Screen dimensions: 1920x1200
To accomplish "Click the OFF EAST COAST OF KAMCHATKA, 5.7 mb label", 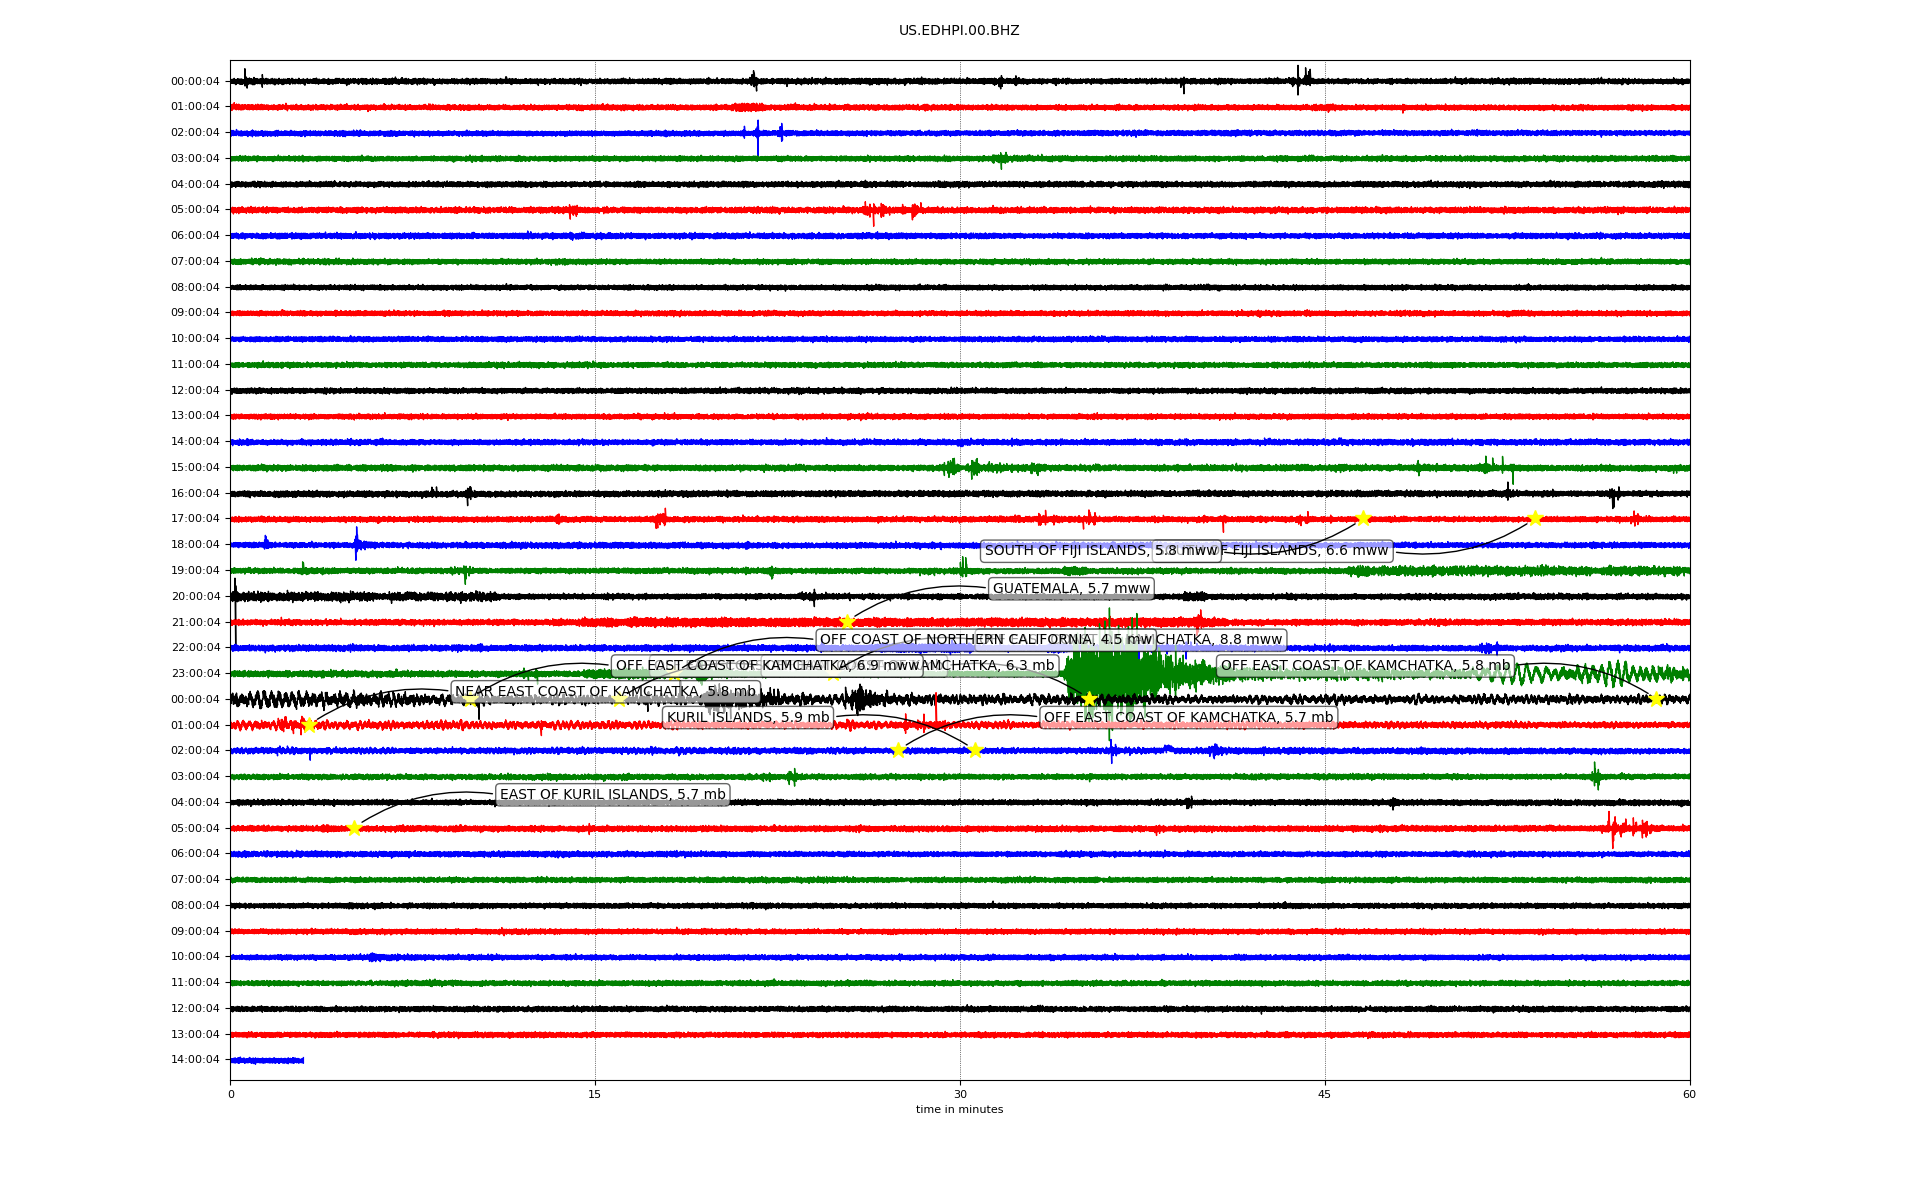I will point(1188,718).
